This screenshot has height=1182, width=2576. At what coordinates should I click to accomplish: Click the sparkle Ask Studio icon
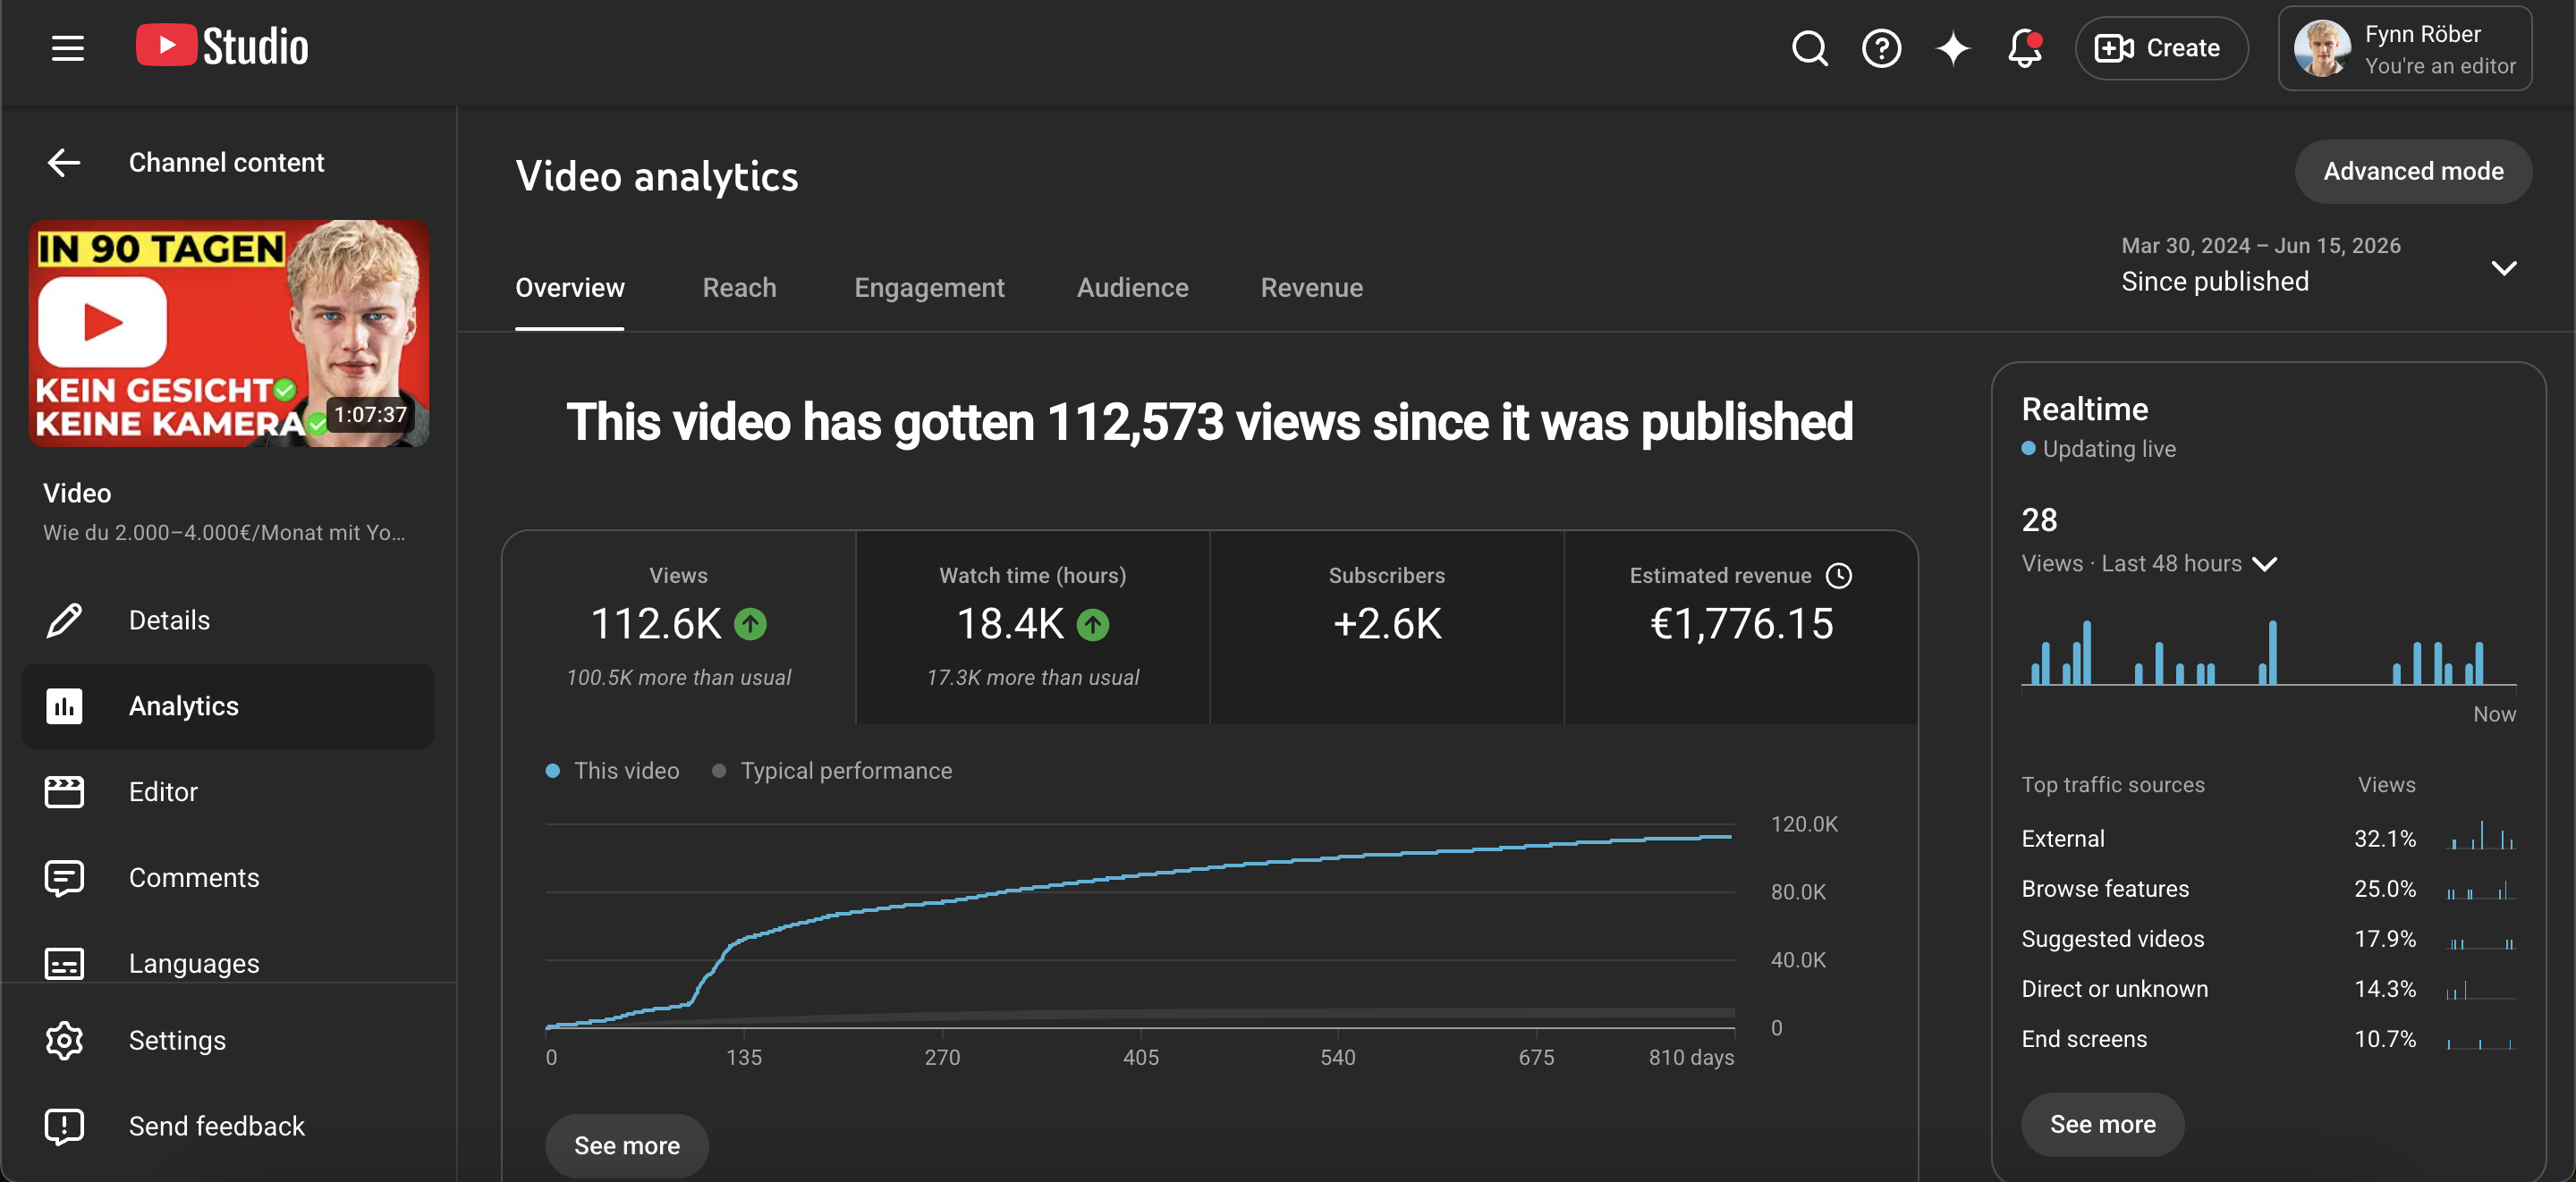[1952, 48]
